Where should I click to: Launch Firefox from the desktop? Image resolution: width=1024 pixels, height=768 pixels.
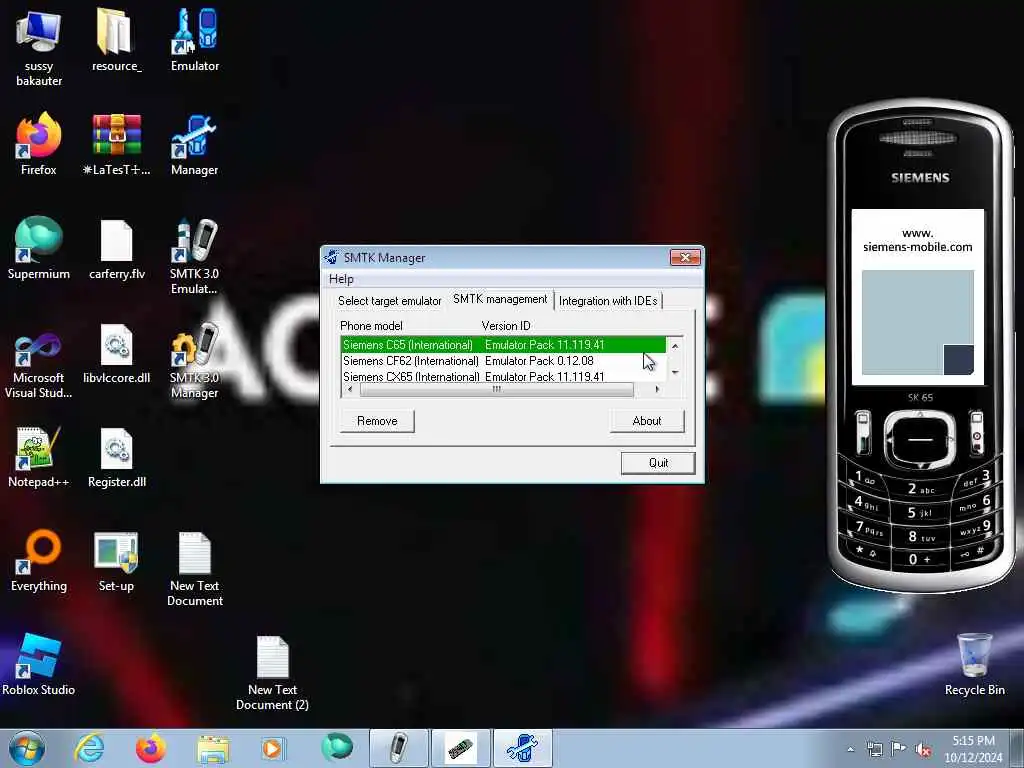tap(39, 144)
